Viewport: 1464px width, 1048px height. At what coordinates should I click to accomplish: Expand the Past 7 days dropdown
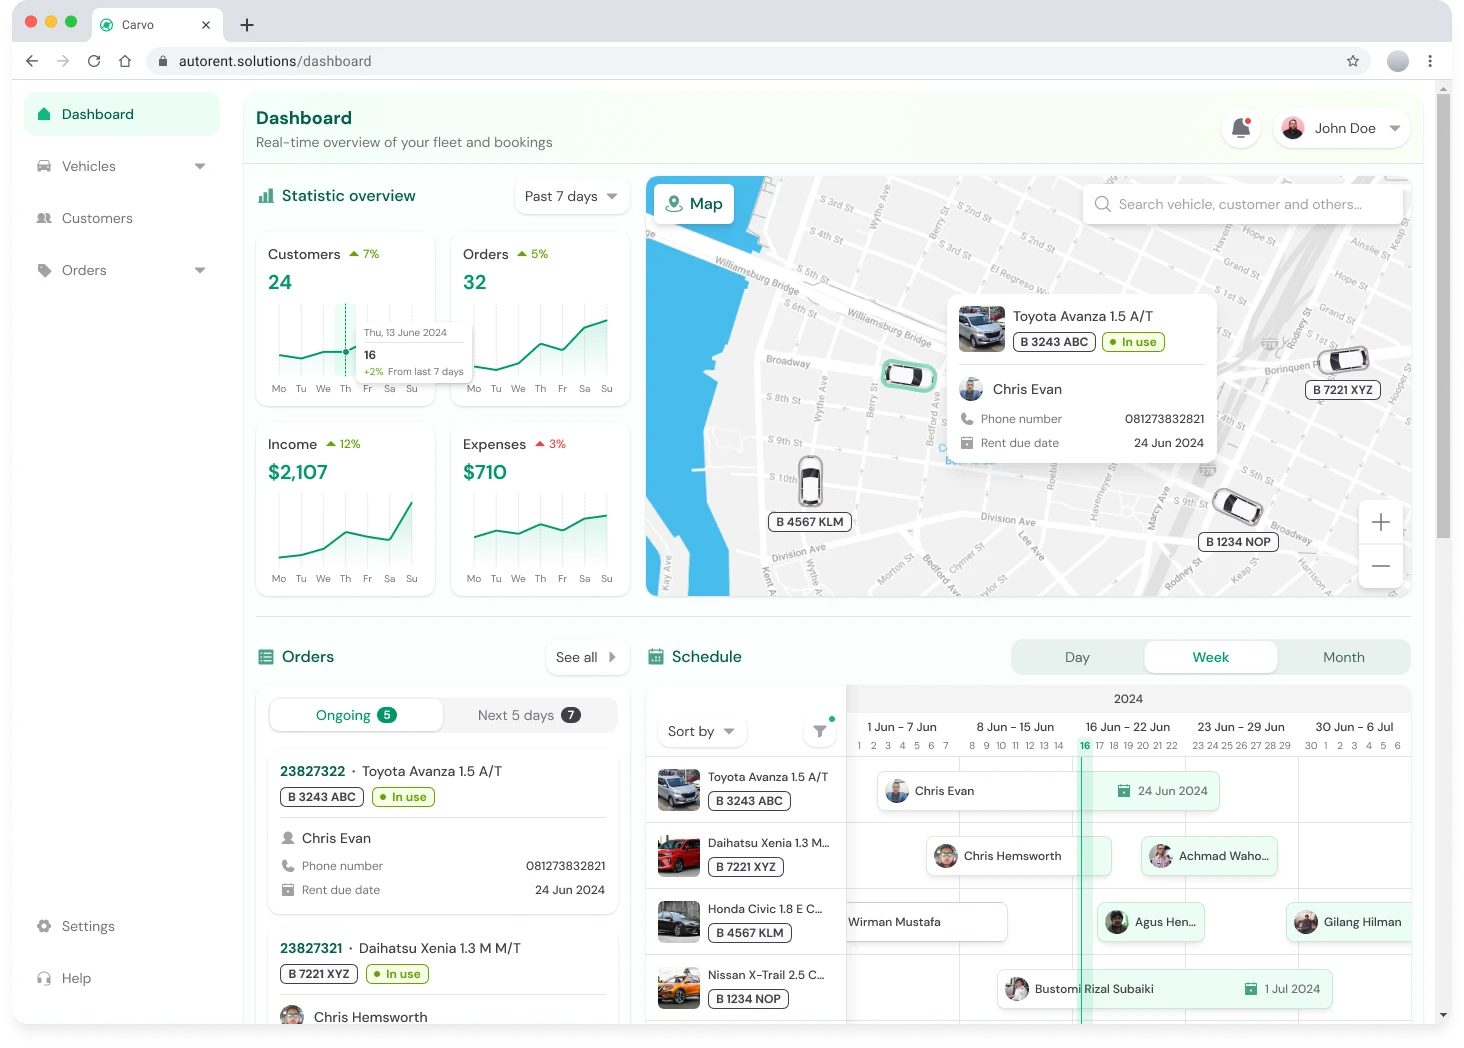coord(571,196)
